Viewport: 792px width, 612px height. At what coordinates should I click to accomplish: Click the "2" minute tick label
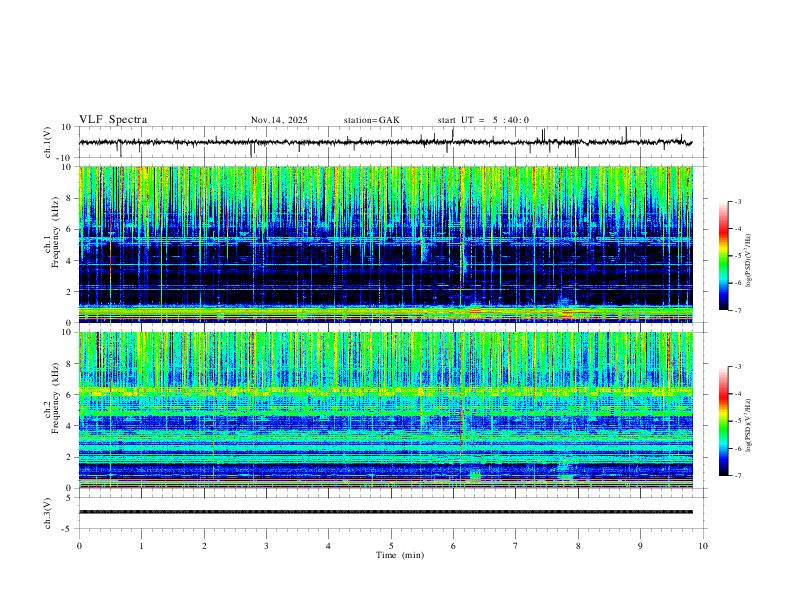204,546
